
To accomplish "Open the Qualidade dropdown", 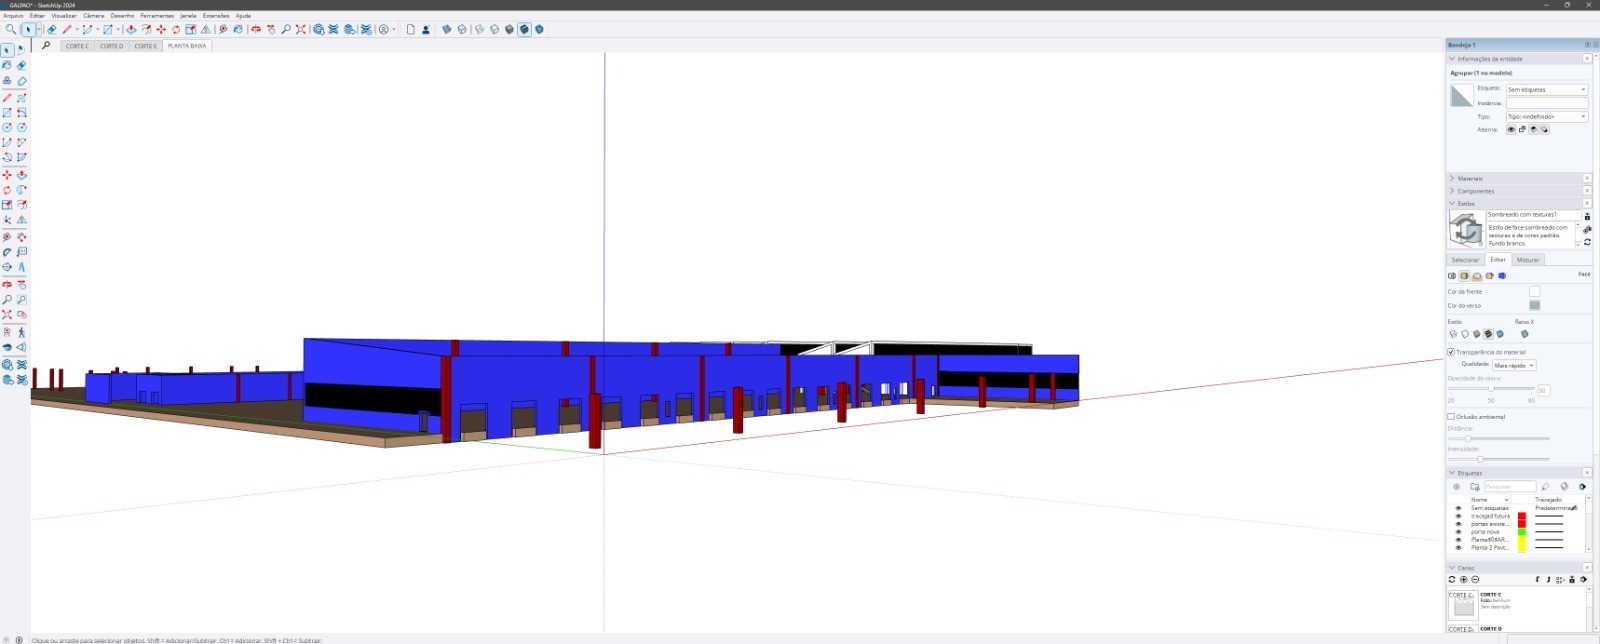I will [x=1514, y=365].
